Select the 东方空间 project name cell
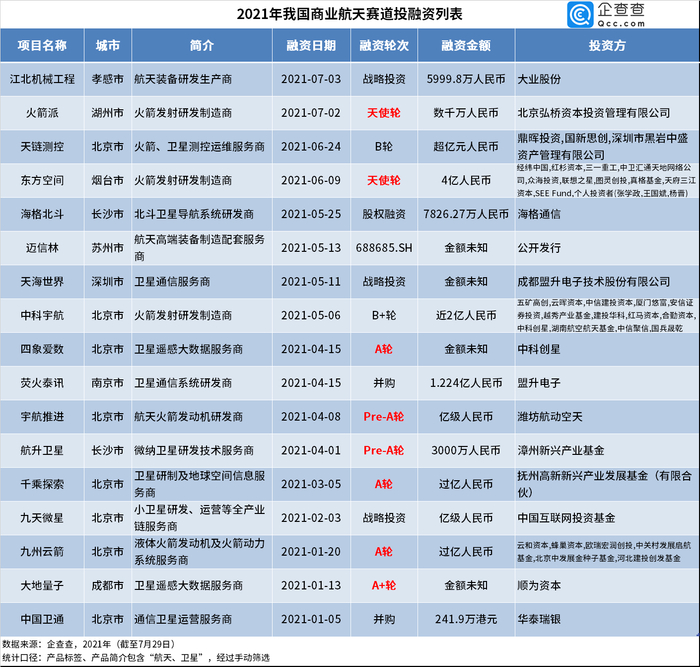Viewport: 700px width, 667px height. [42, 180]
